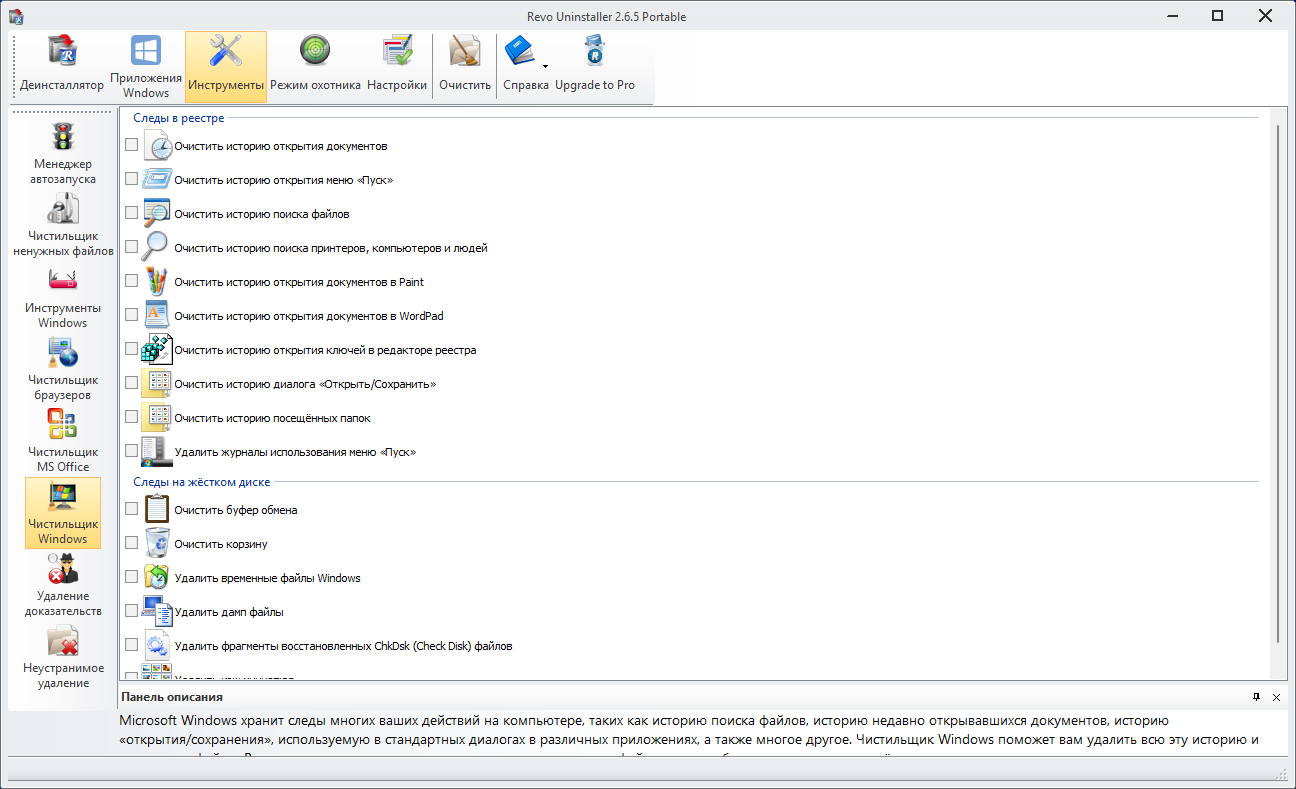1296x789 pixels.
Task: Tick Очистить историю поиска файлов checkbox
Action: coord(132,213)
